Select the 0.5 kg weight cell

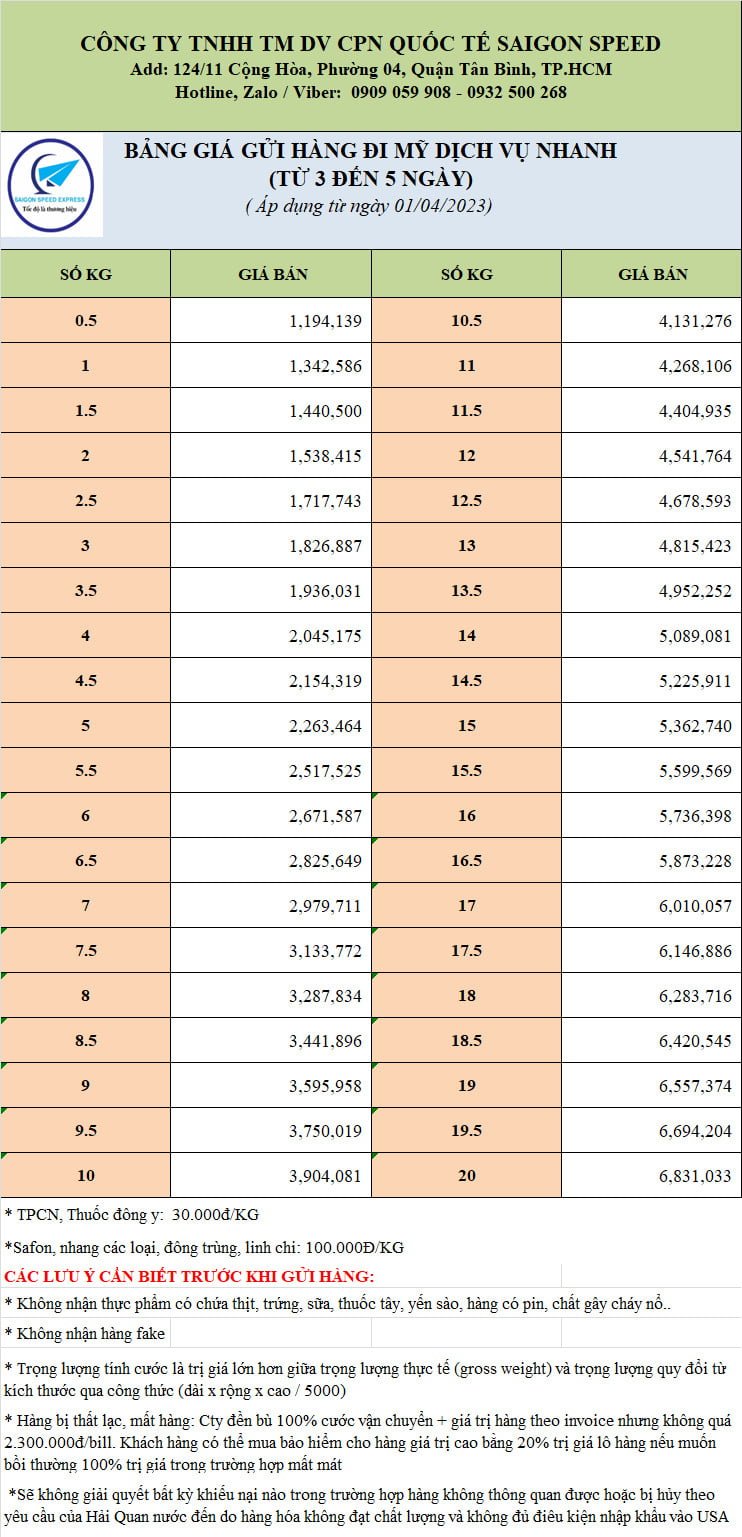[x=85, y=321]
